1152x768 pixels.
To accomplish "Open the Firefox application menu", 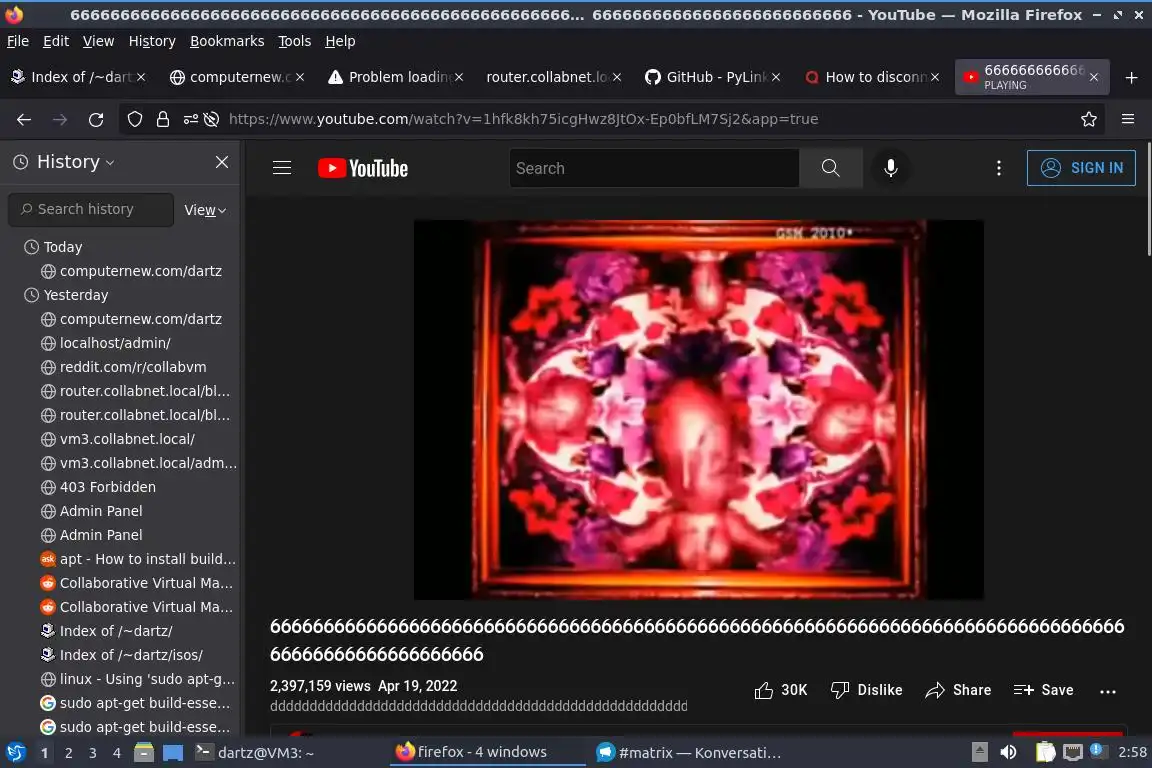I will pyautogui.click(x=1128, y=119).
